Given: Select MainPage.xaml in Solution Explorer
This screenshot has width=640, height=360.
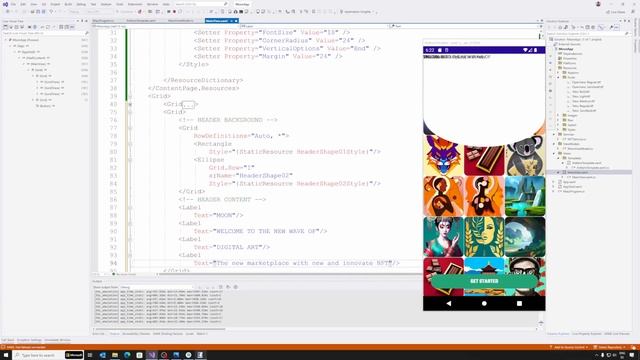Looking at the screenshot, I should tap(577, 172).
